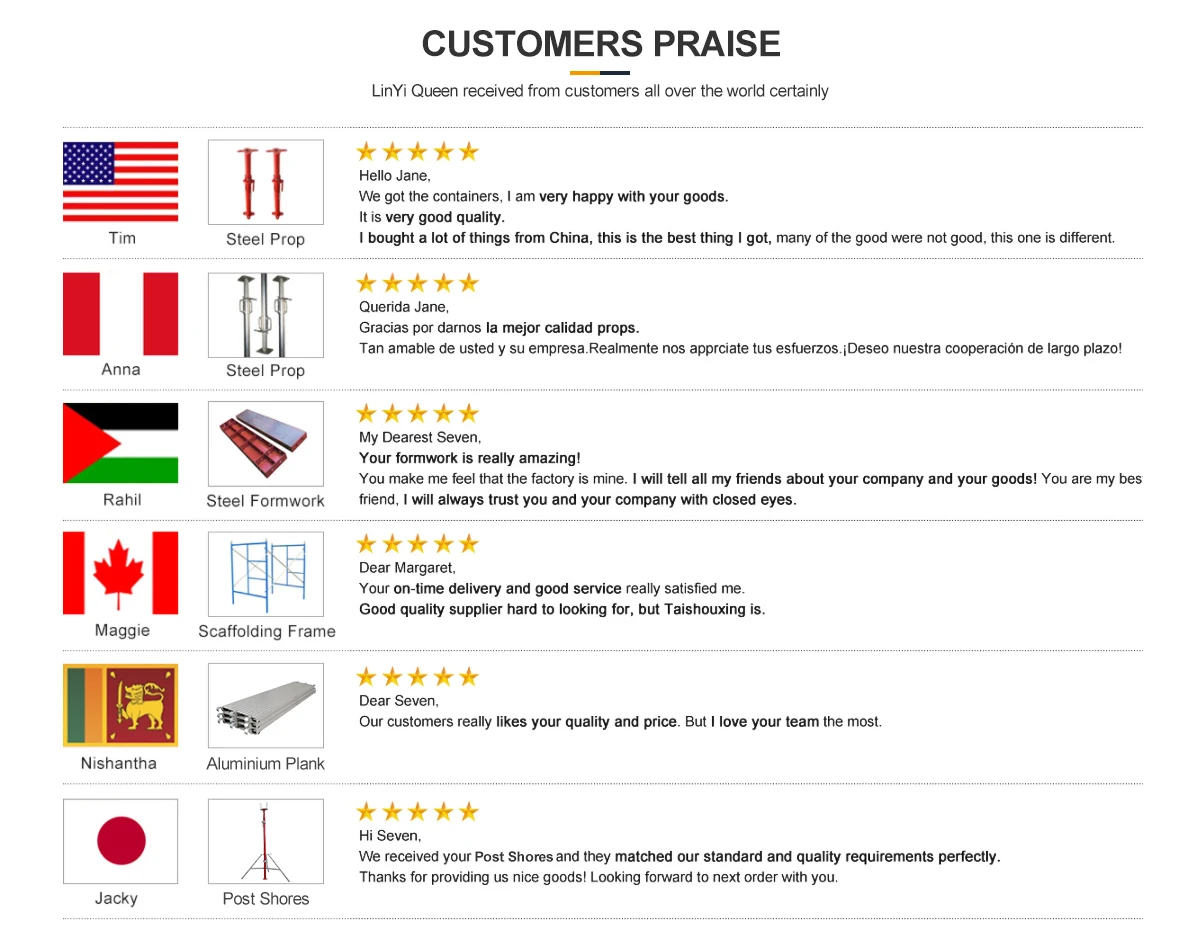Open the Scaffolding Frame product image

coord(265,574)
